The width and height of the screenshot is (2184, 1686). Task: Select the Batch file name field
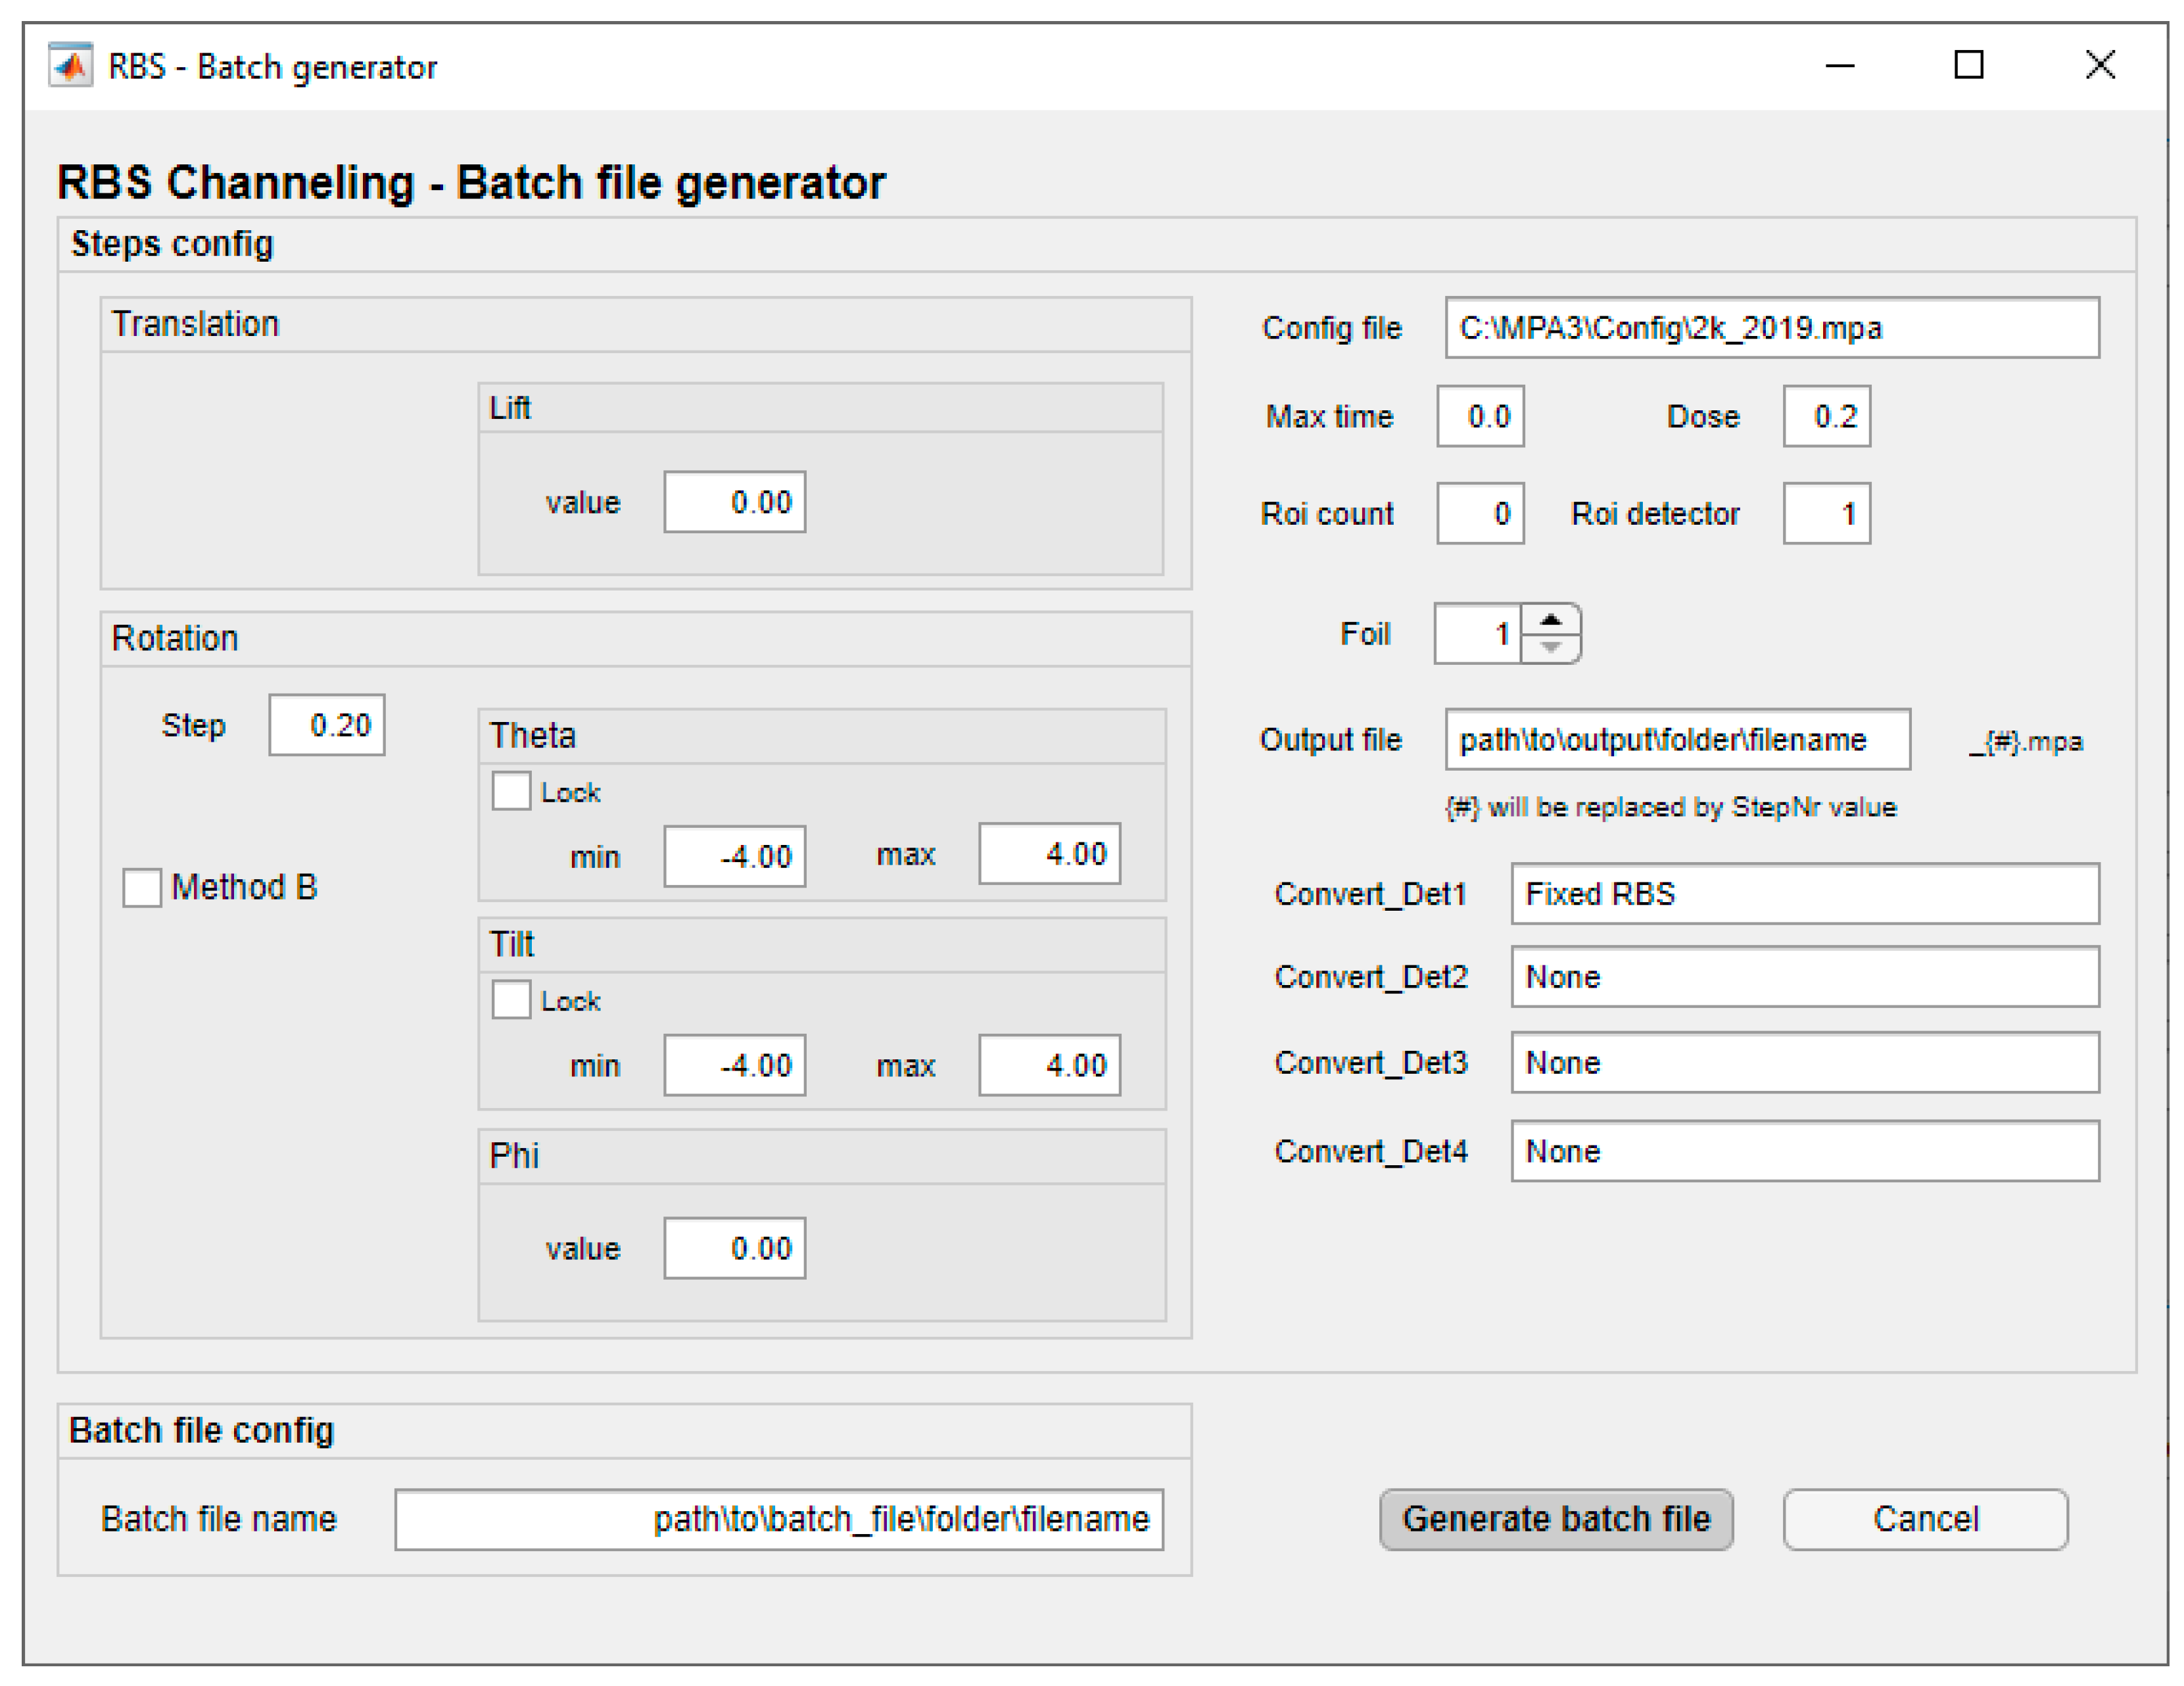(x=779, y=1519)
